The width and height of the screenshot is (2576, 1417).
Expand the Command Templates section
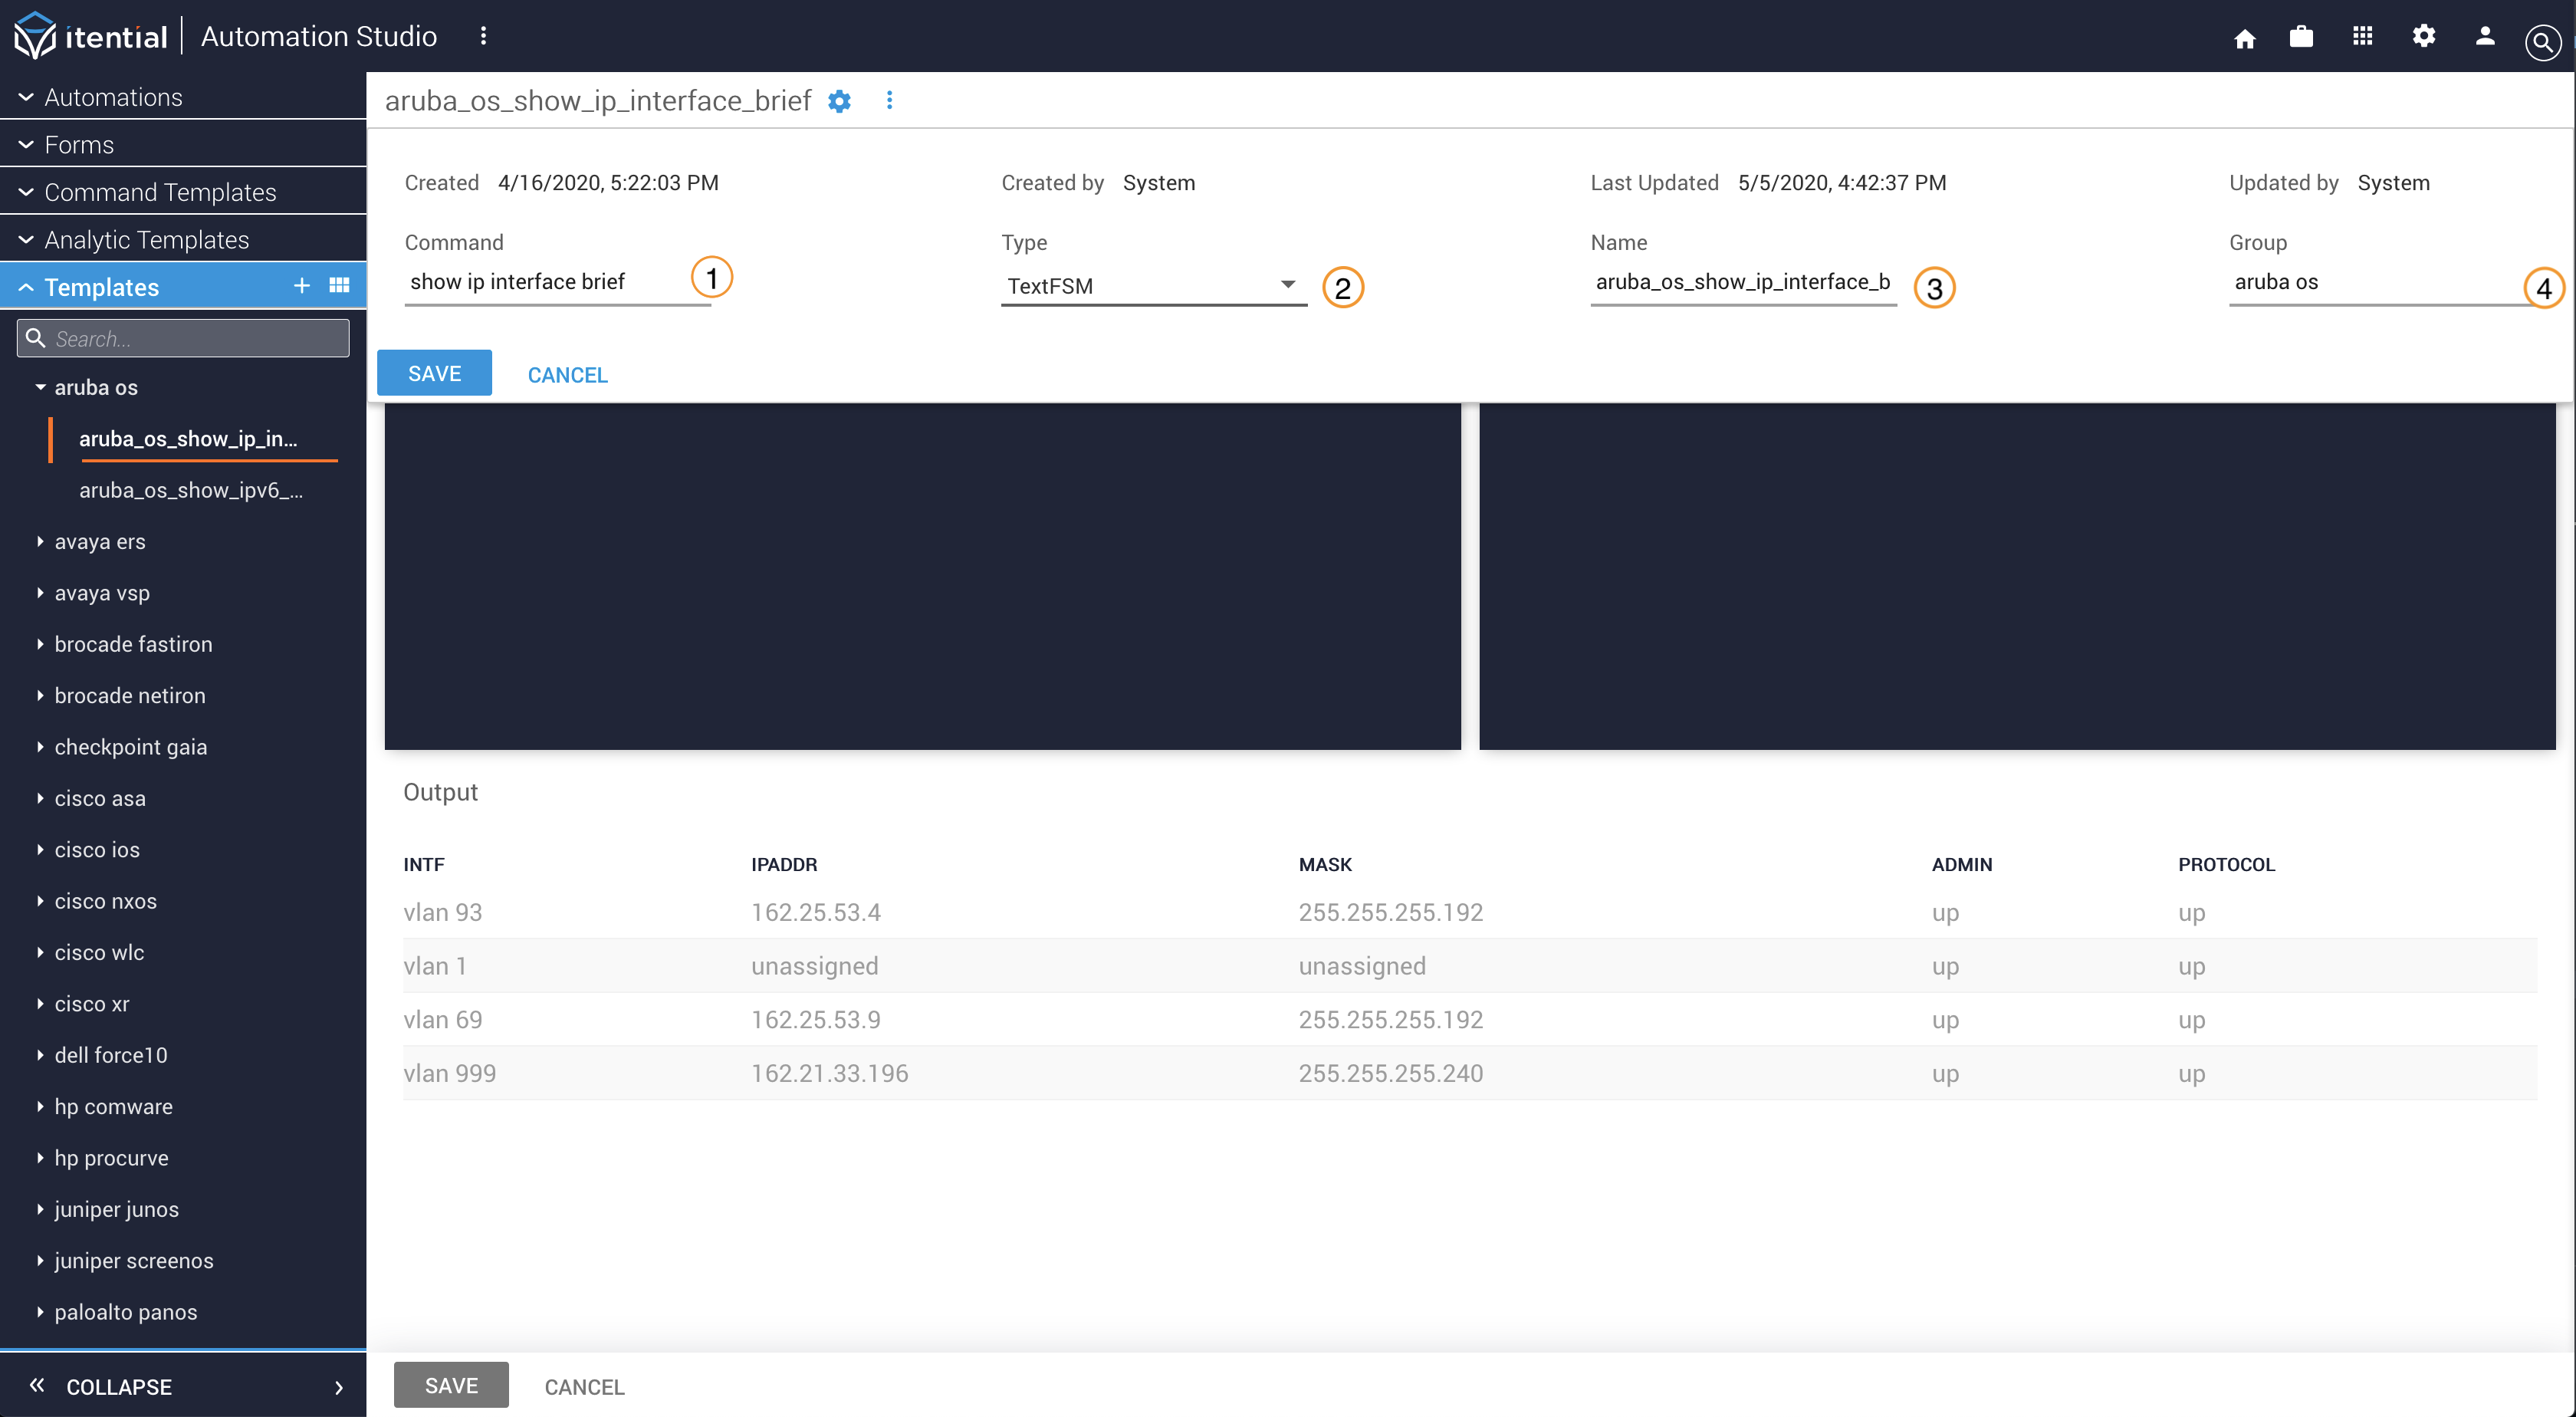(183, 192)
